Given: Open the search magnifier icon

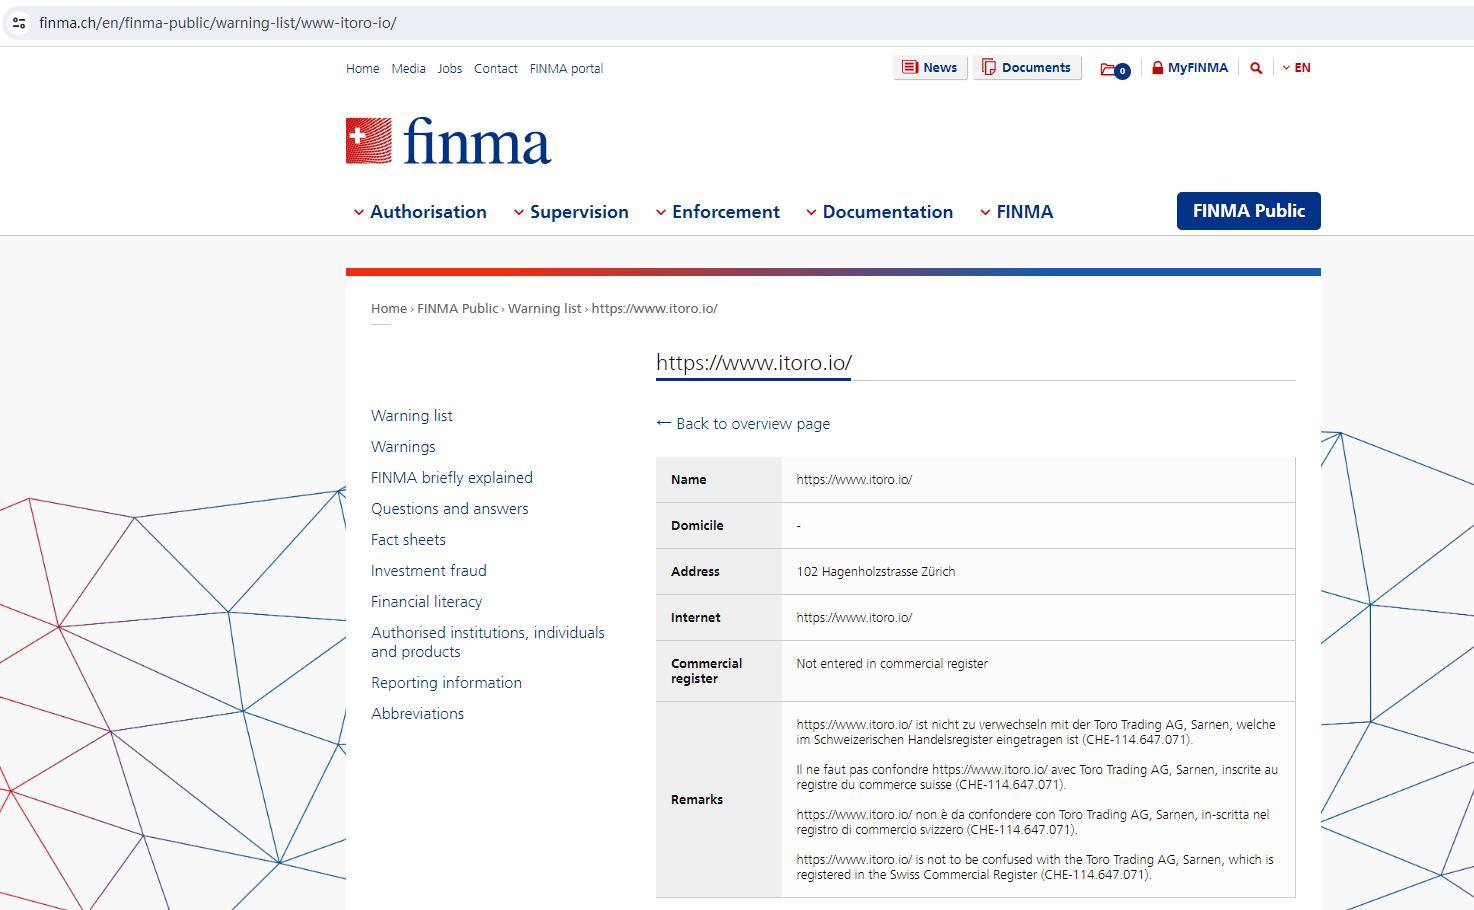Looking at the screenshot, I should [1256, 68].
